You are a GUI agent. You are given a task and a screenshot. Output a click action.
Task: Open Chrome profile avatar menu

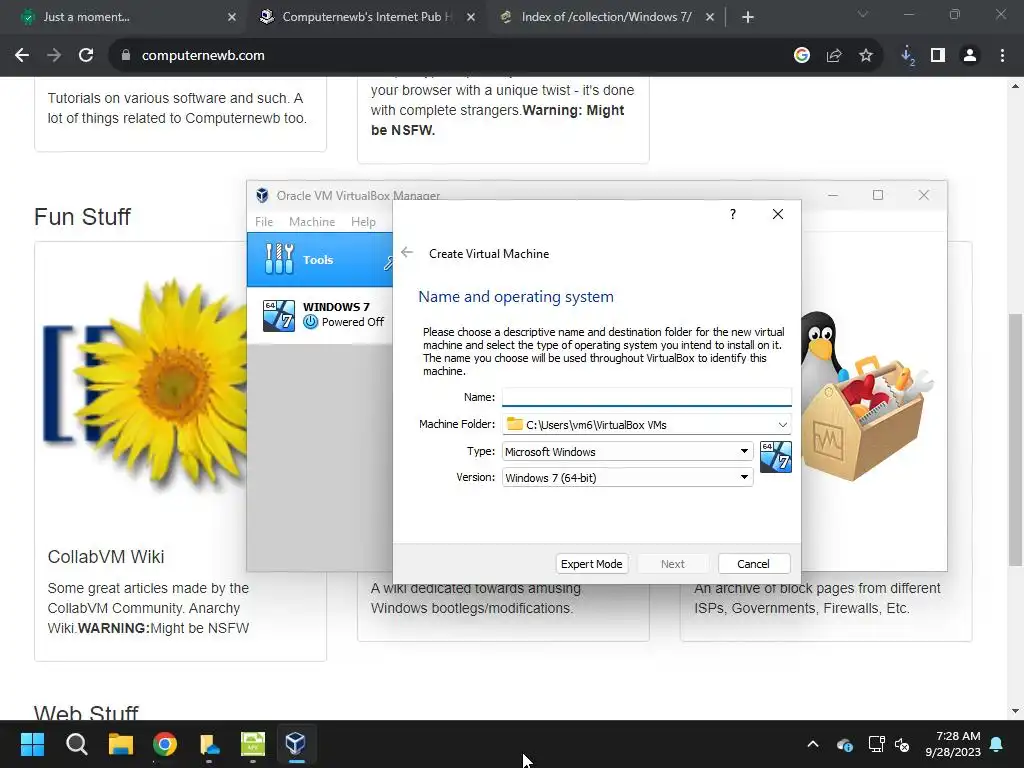coord(970,56)
